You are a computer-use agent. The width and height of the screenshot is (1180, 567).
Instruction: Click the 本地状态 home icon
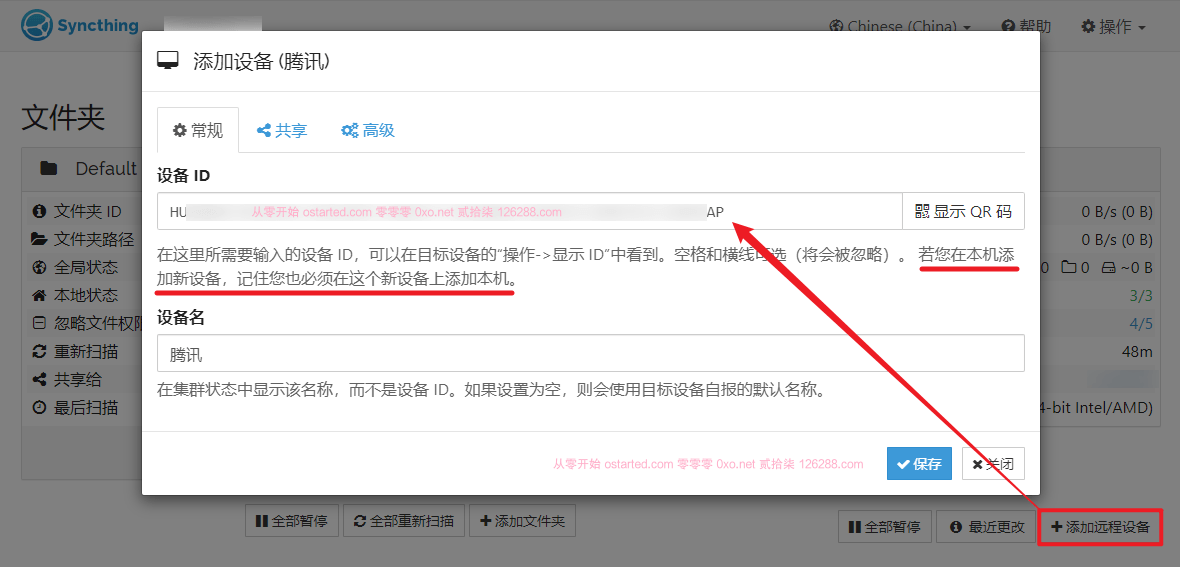[39, 295]
